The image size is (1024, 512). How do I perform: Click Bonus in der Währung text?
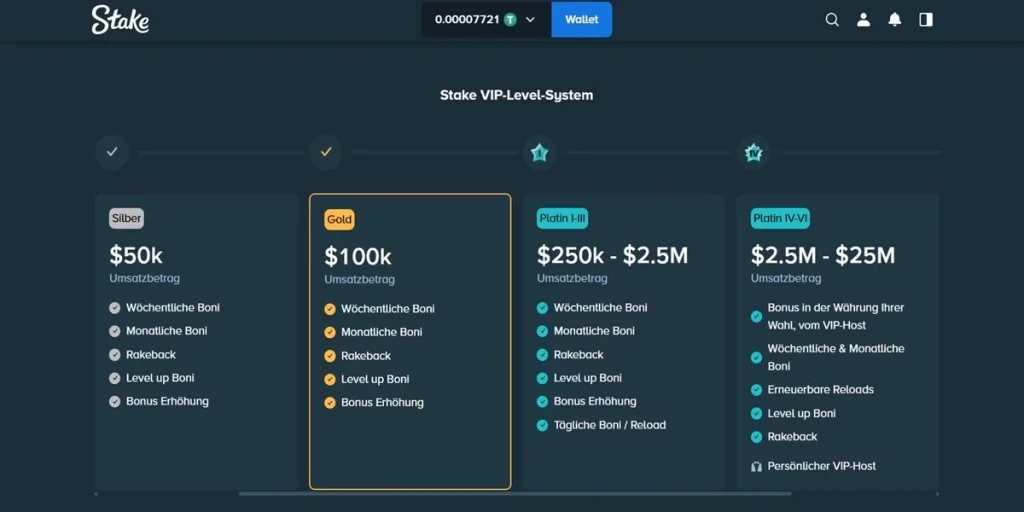point(835,316)
